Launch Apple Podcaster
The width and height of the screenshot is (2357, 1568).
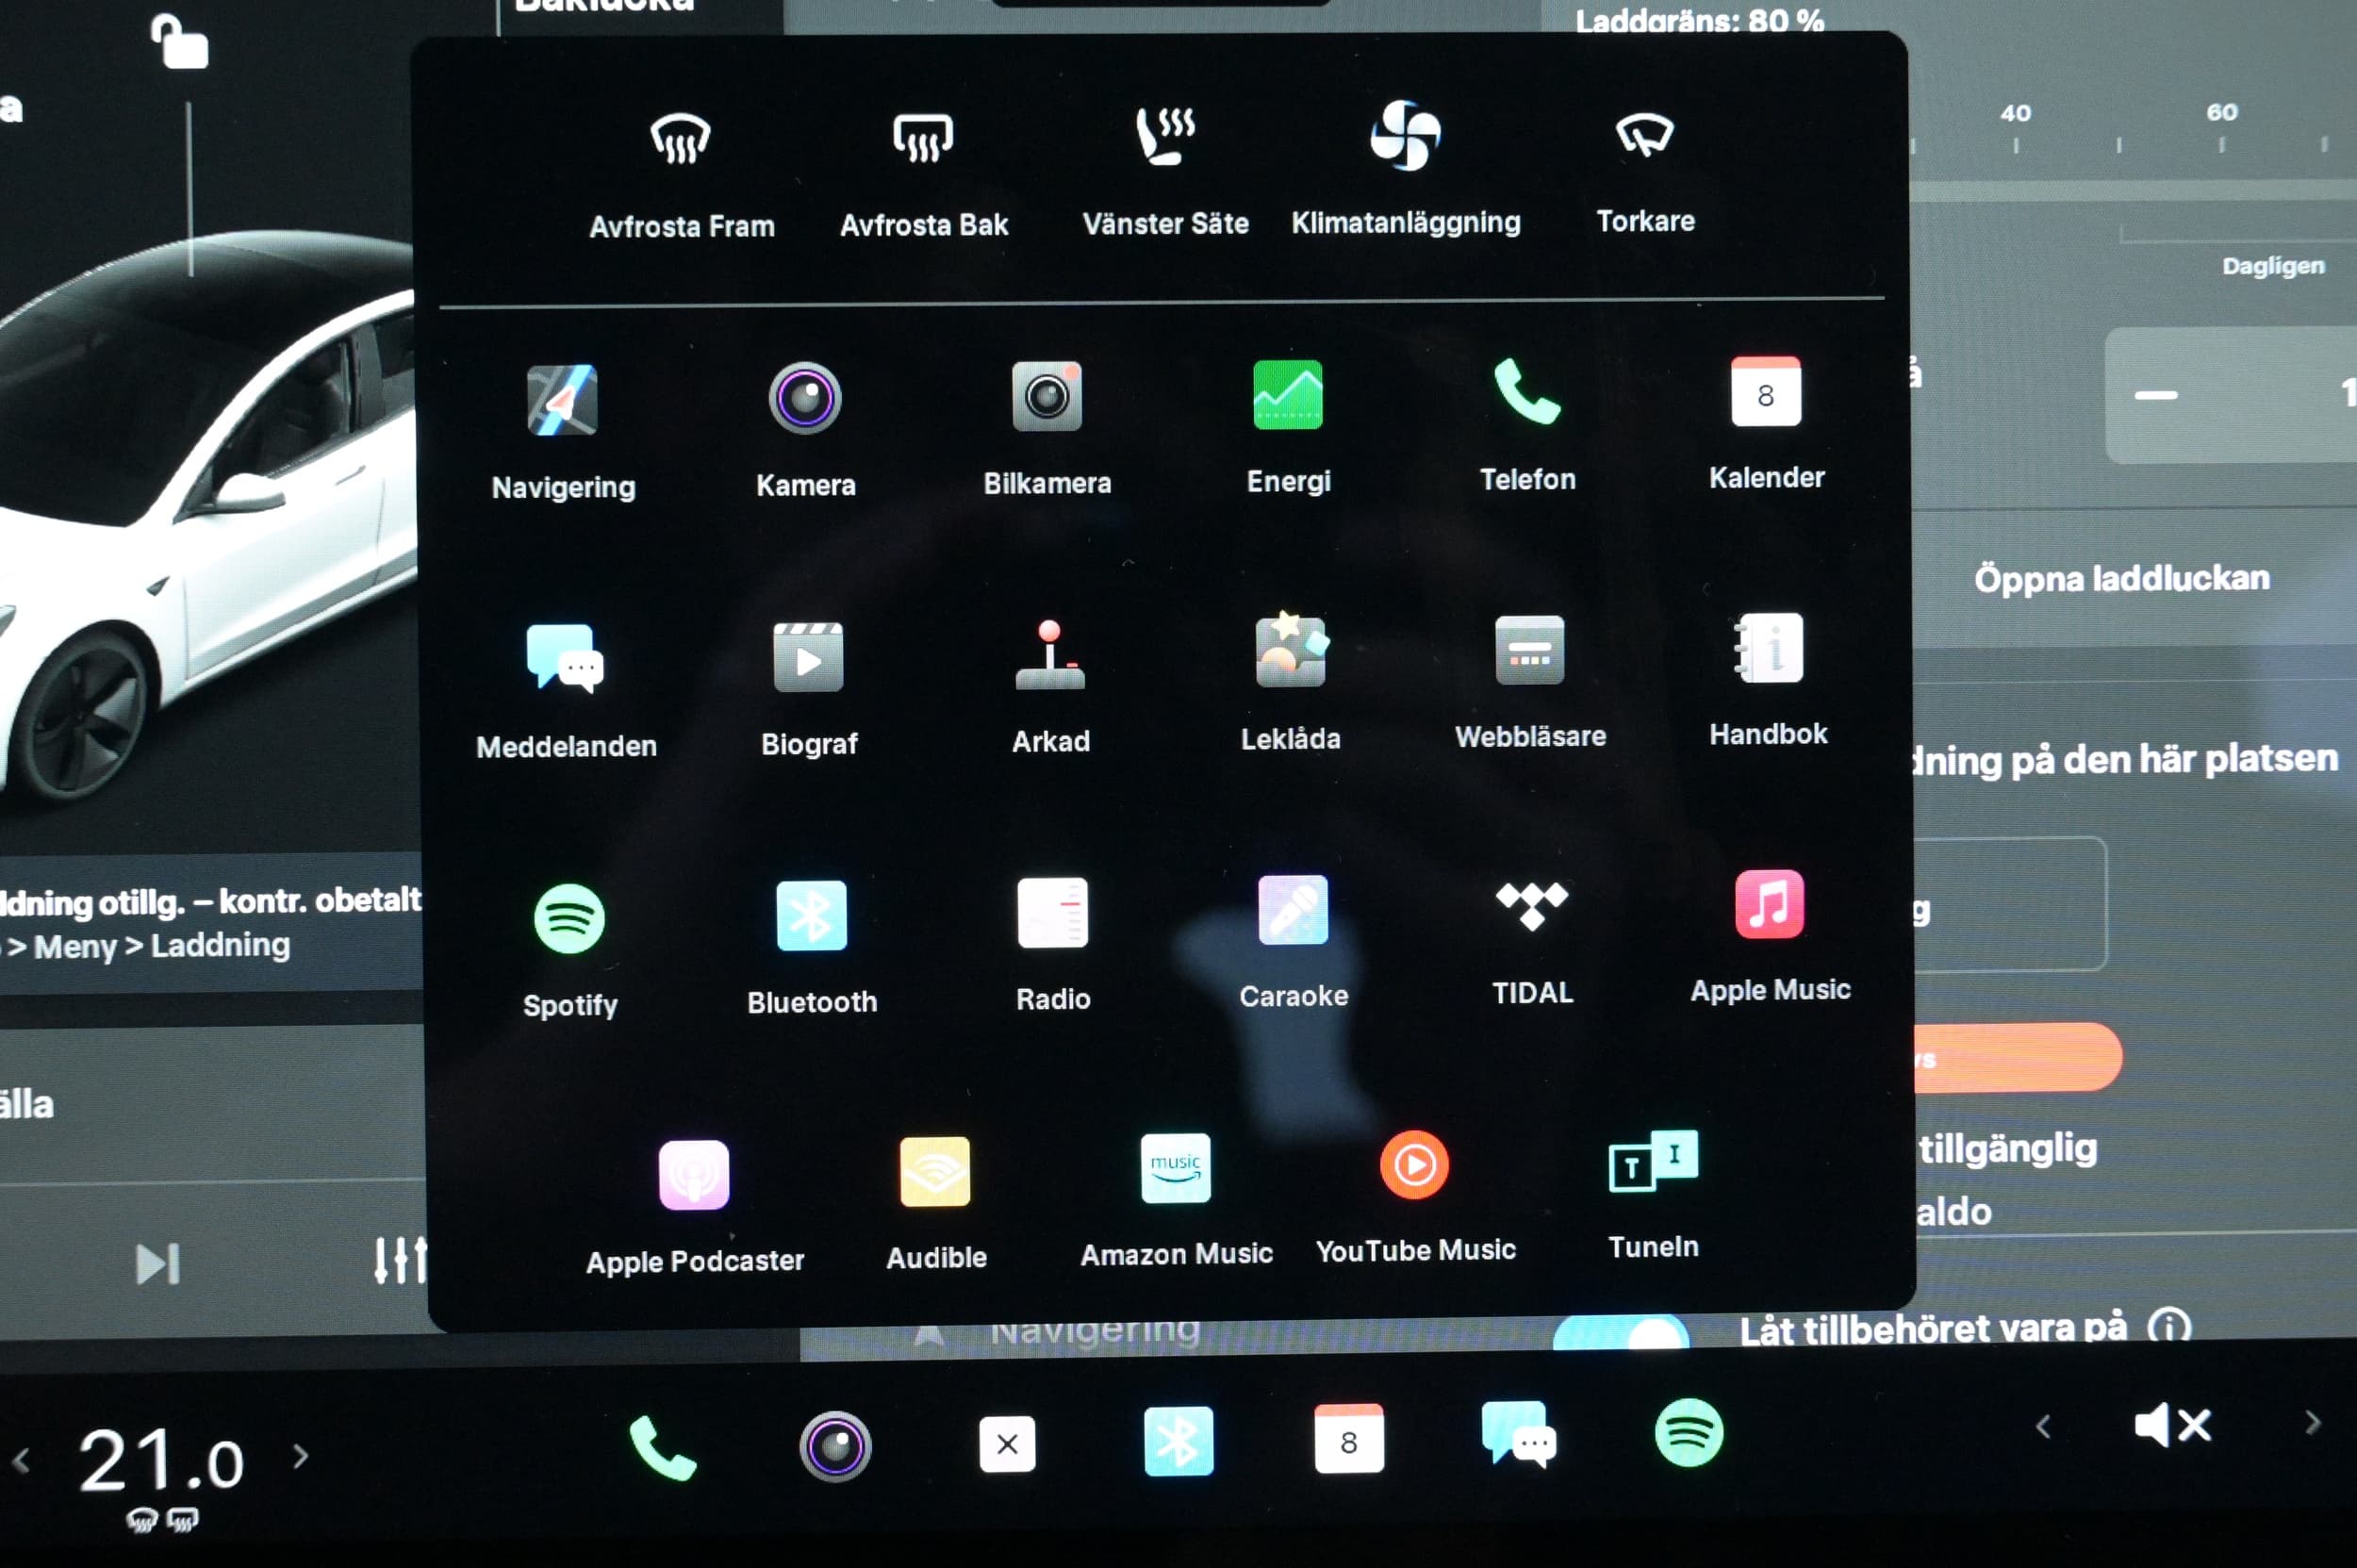pos(694,1208)
